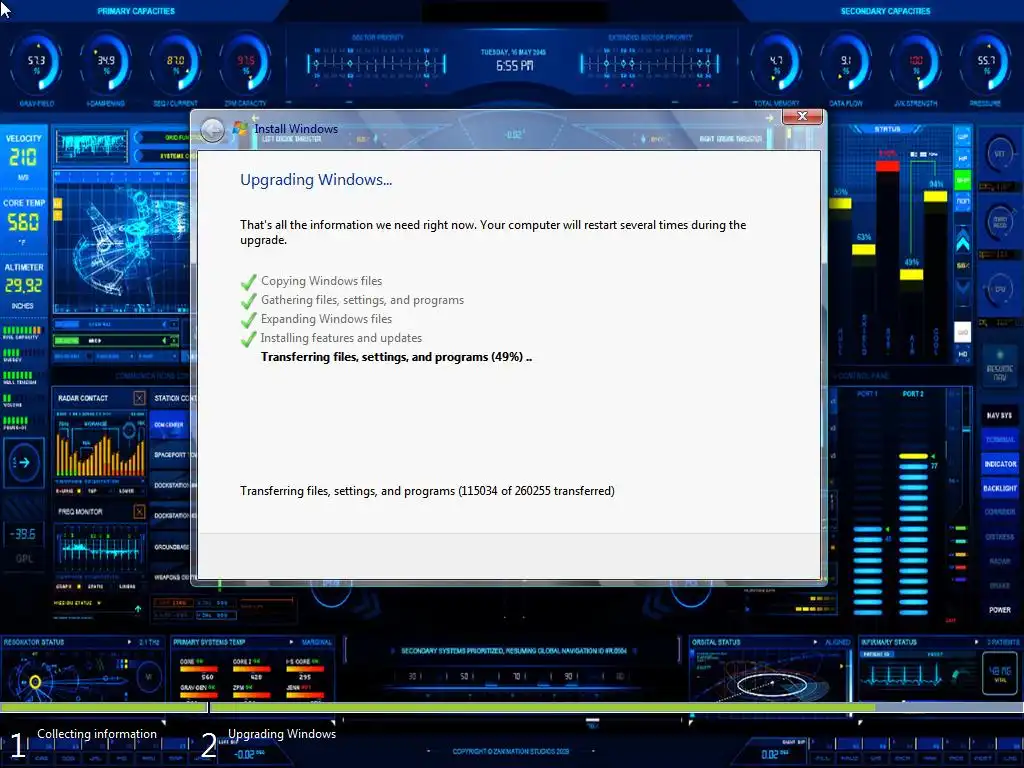The image size is (1024, 768).
Task: Click the checkmark beside Gathering files, settings
Action: click(x=248, y=300)
